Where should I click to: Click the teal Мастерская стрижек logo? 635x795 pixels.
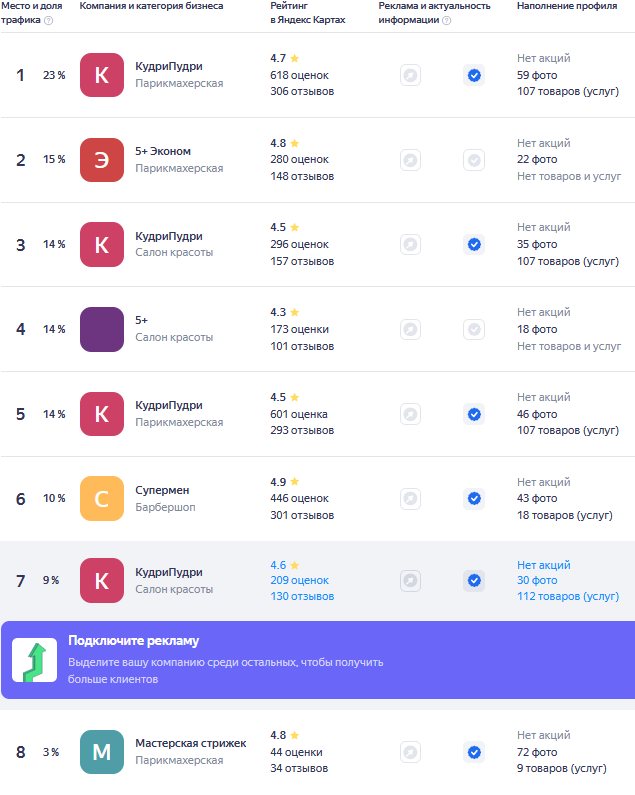[x=102, y=752]
